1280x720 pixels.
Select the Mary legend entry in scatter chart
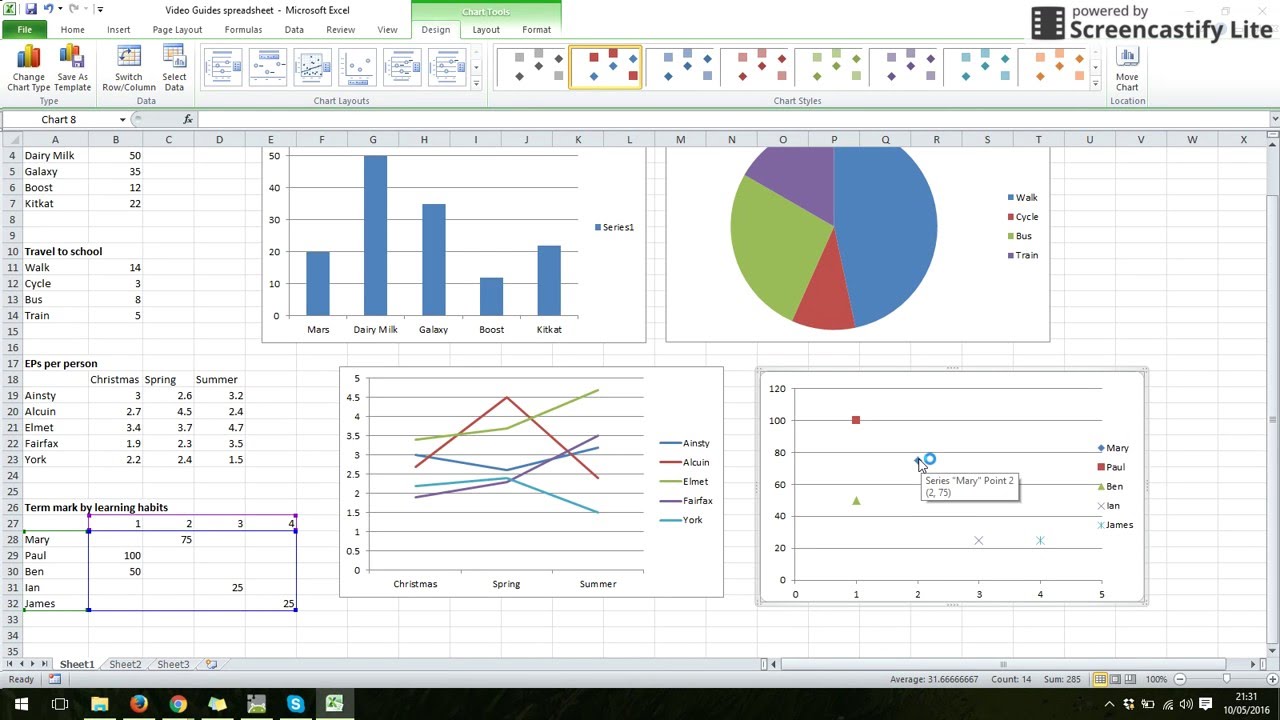tap(1113, 448)
